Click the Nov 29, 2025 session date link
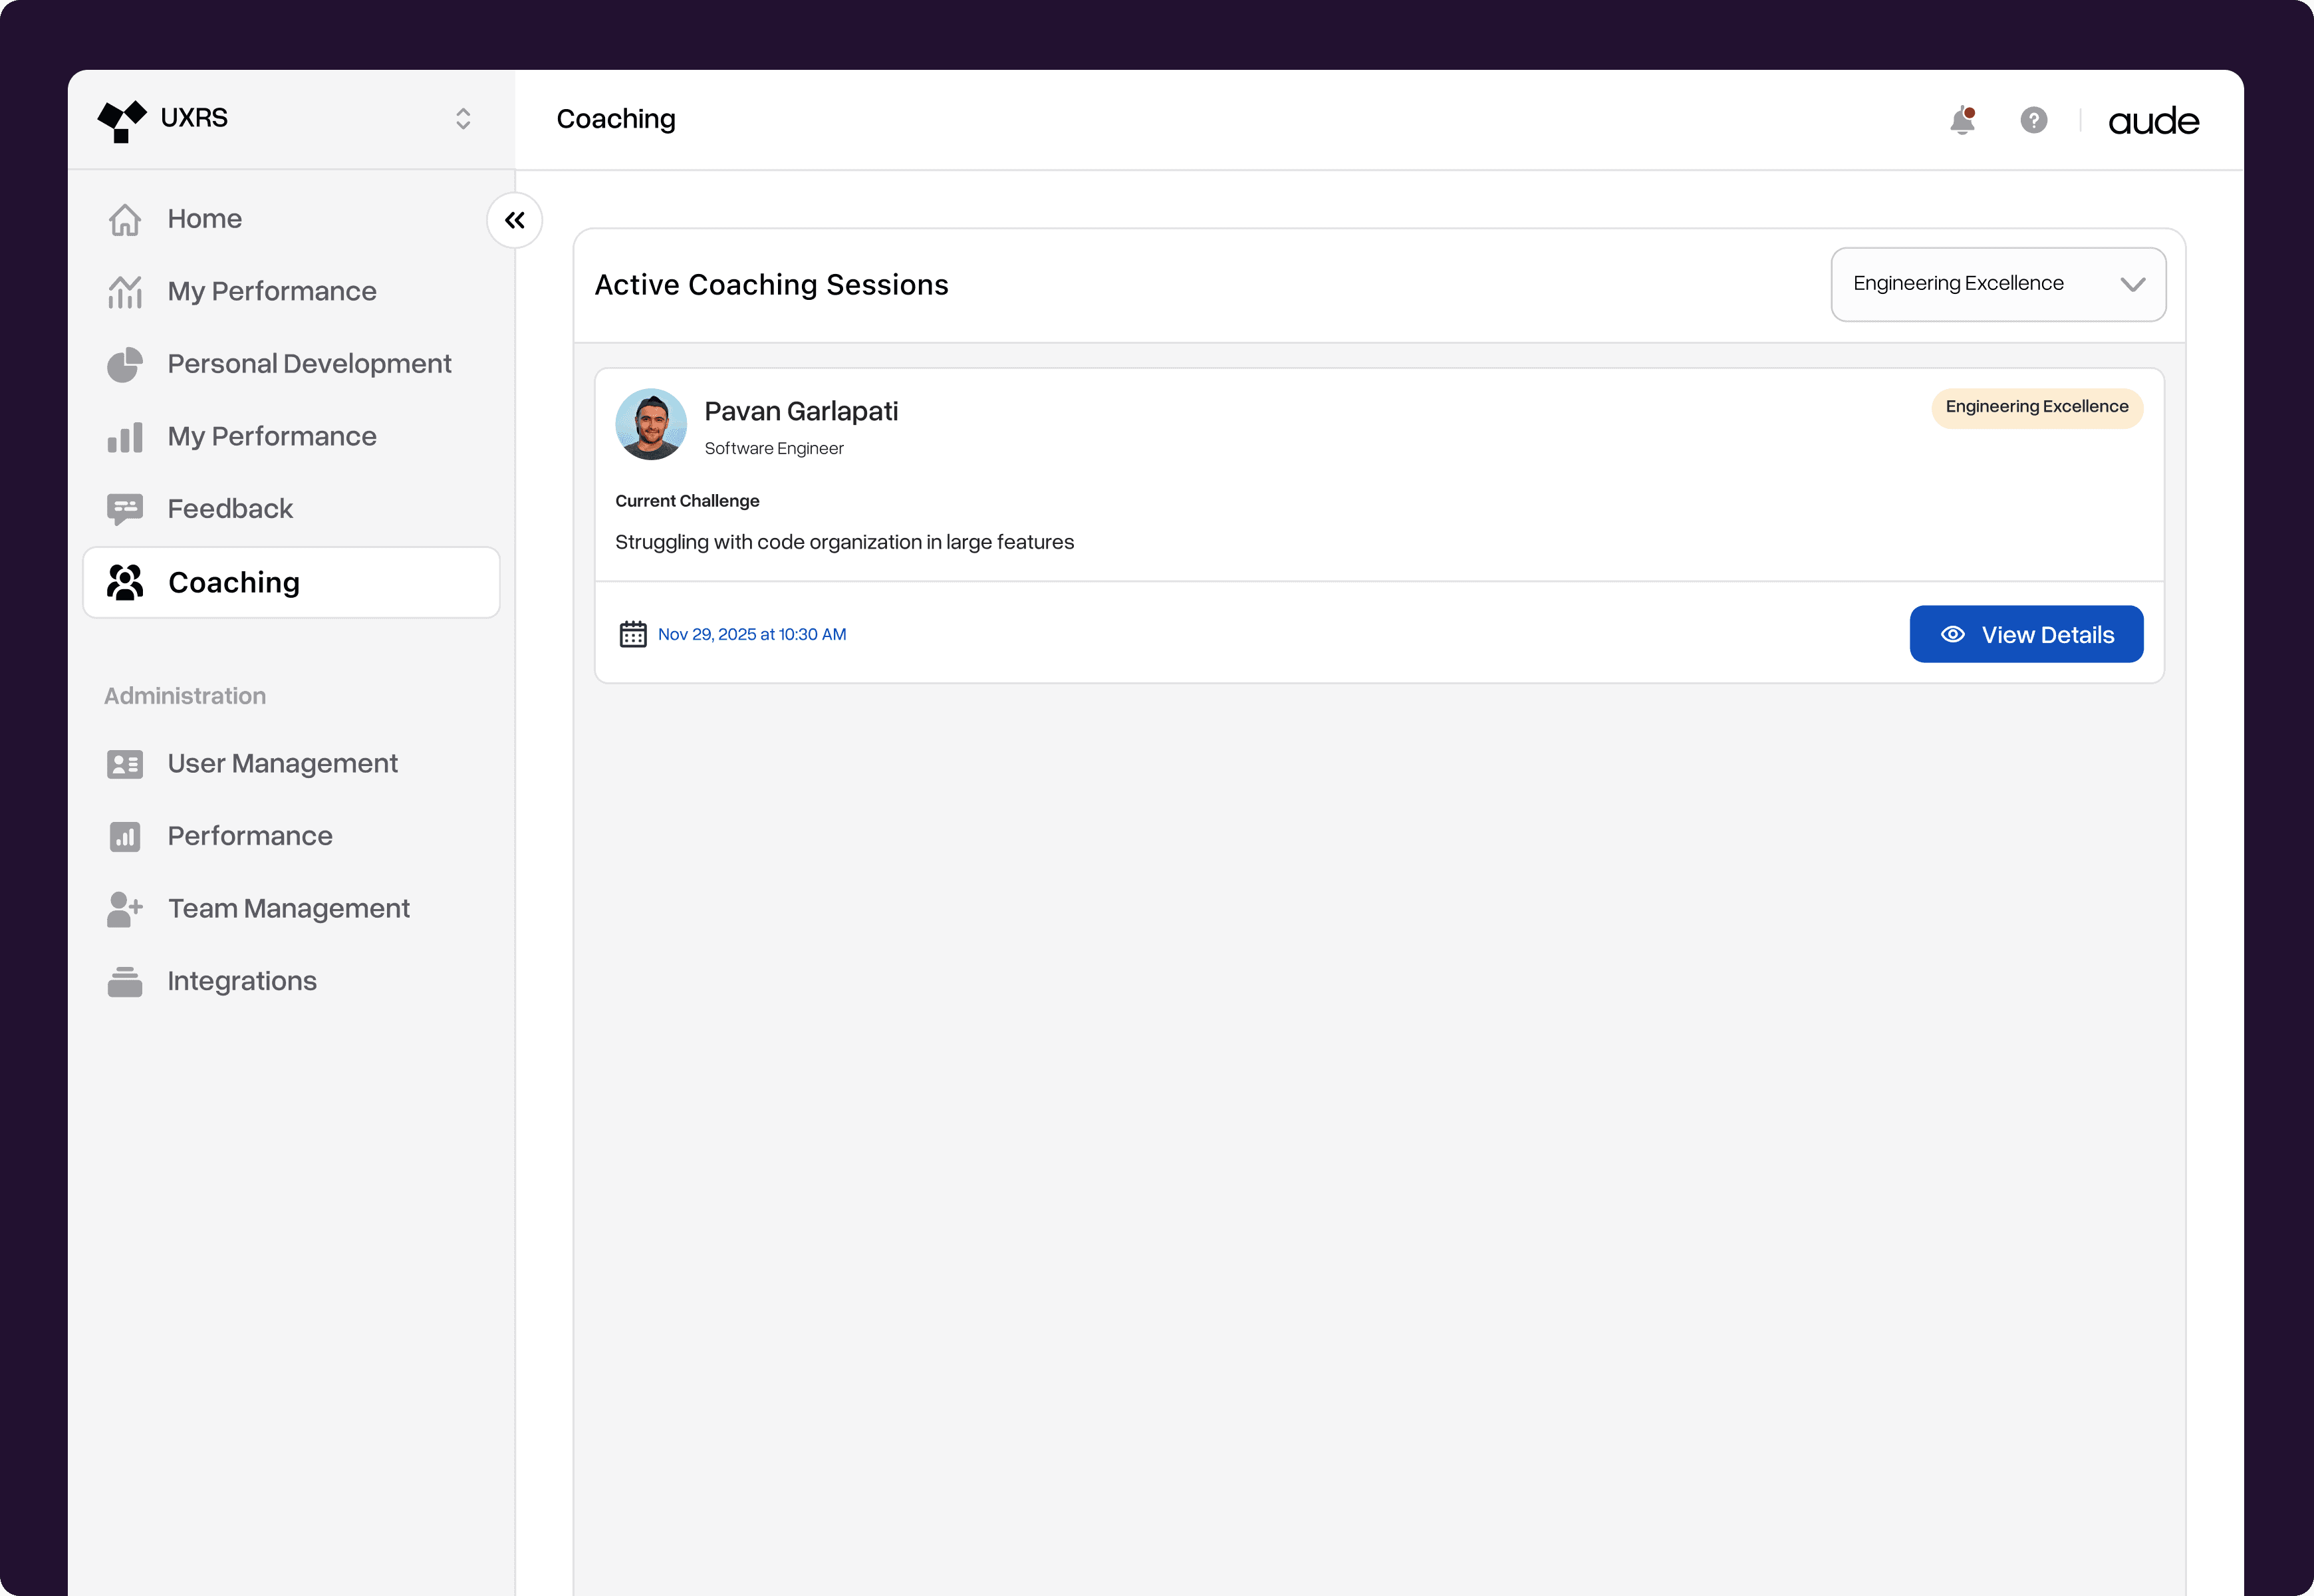 751,634
